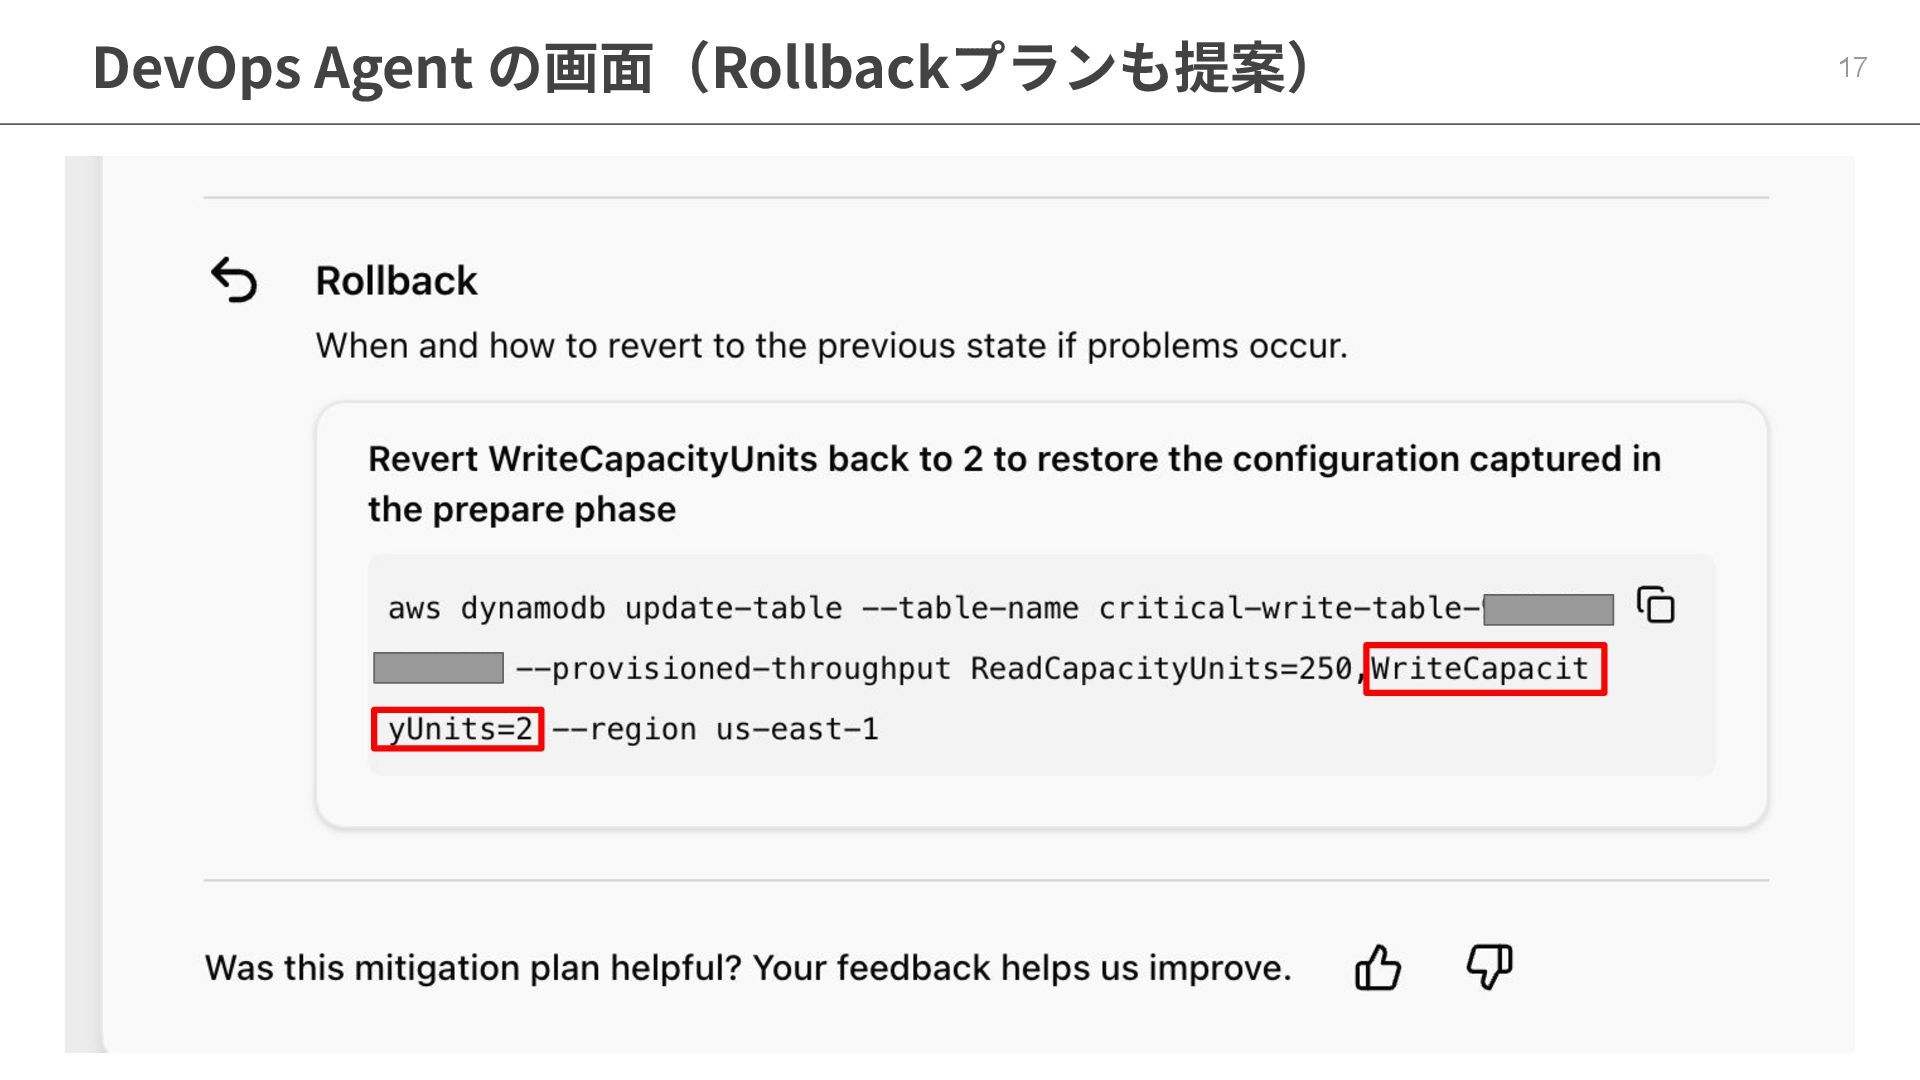1920x1080 pixels.
Task: Click the gray redacted box before '--provisioned-throughput'
Action: click(438, 668)
